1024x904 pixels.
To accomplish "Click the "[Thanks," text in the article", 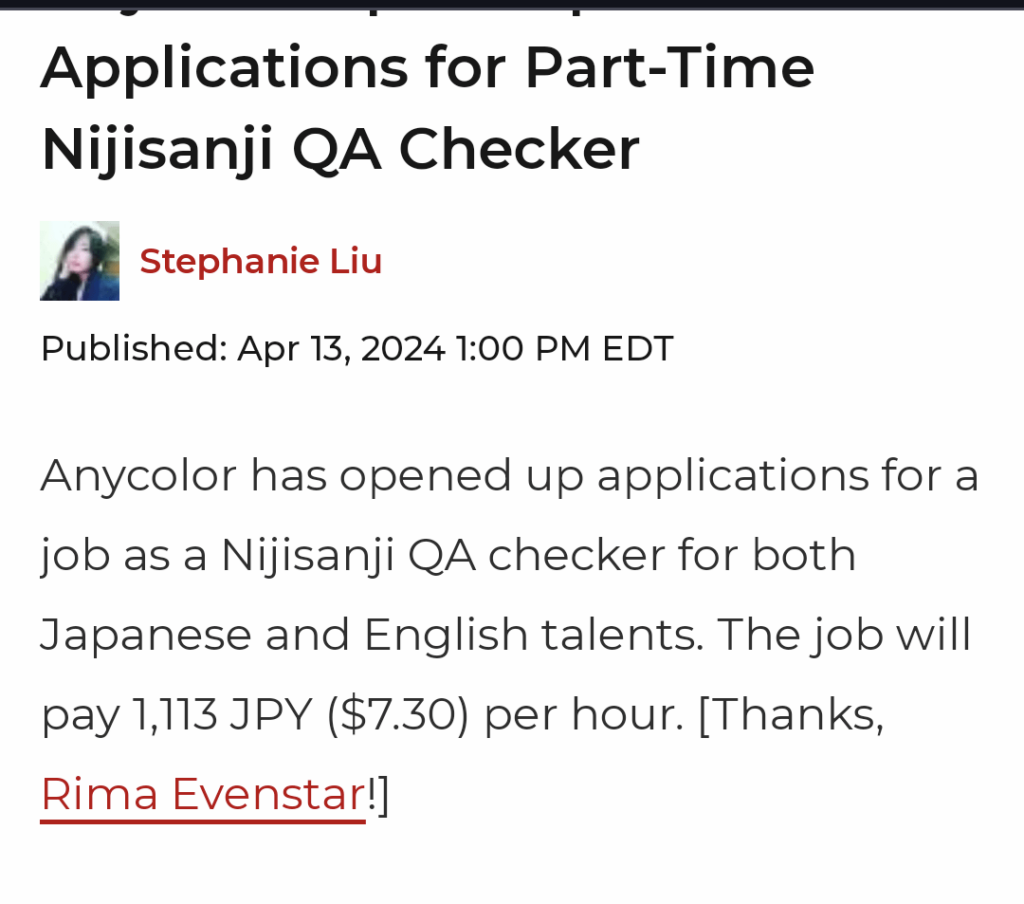I will (790, 715).
